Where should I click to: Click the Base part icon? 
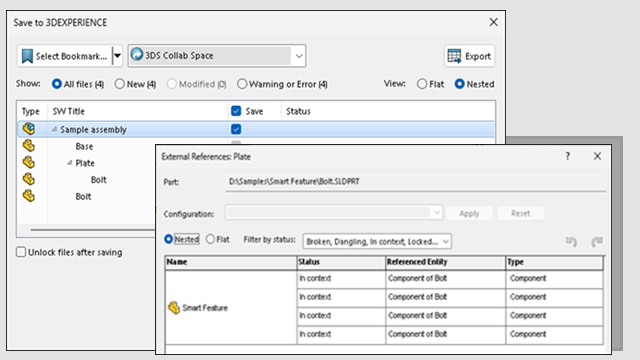click(x=29, y=146)
